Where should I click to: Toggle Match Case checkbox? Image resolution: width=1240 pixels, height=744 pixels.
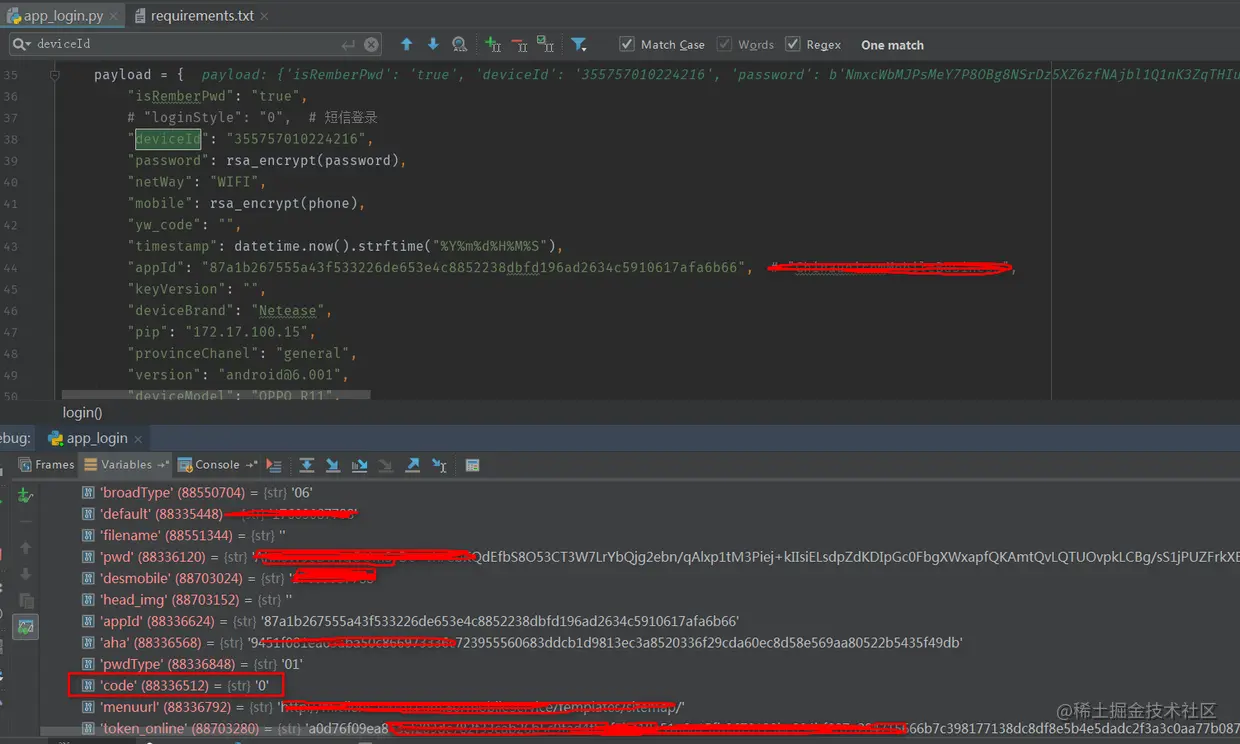point(627,44)
